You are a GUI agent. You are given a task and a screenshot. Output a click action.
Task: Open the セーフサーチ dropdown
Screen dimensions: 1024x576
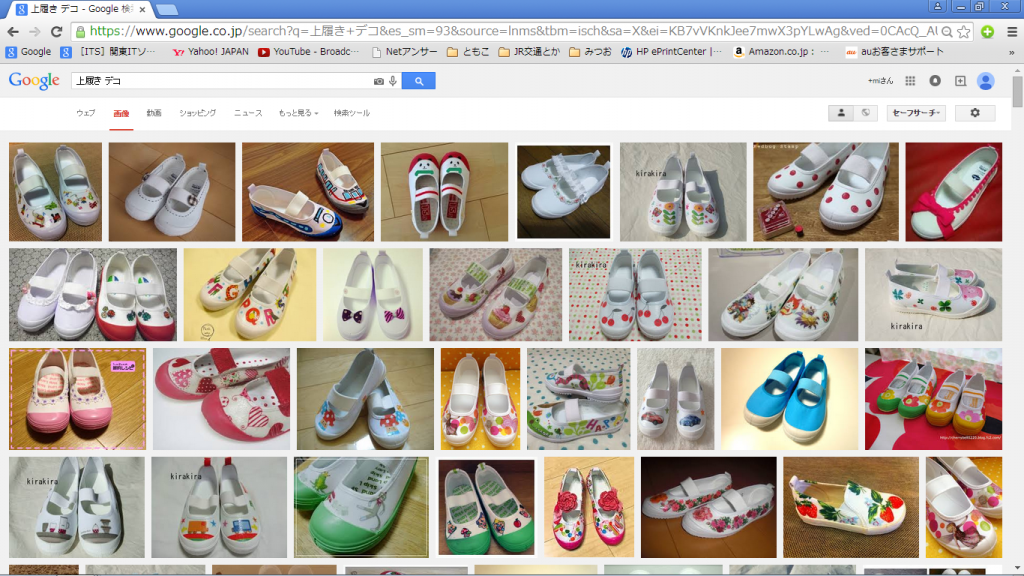point(916,113)
